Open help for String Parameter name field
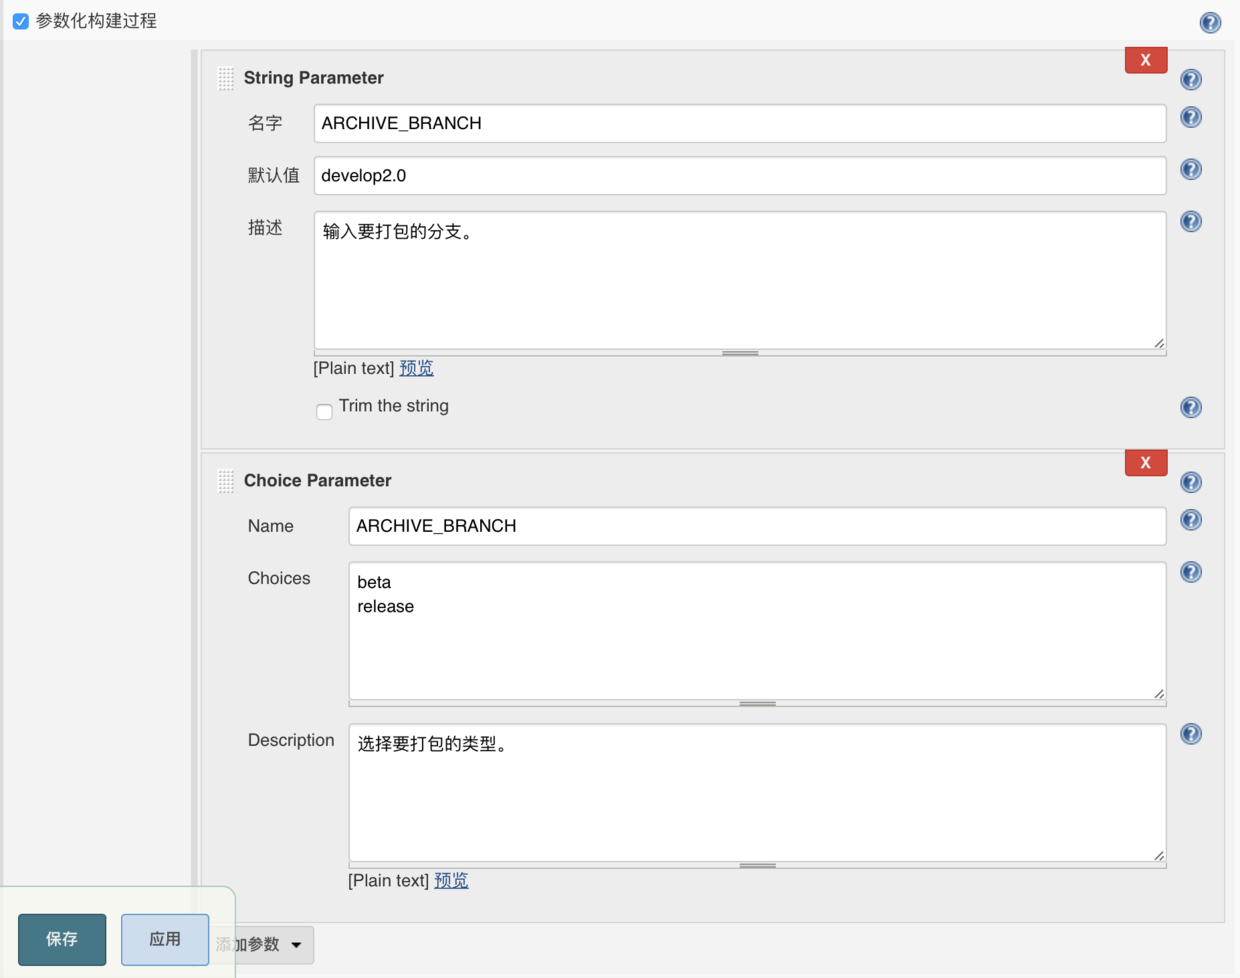1240x978 pixels. pos(1190,117)
